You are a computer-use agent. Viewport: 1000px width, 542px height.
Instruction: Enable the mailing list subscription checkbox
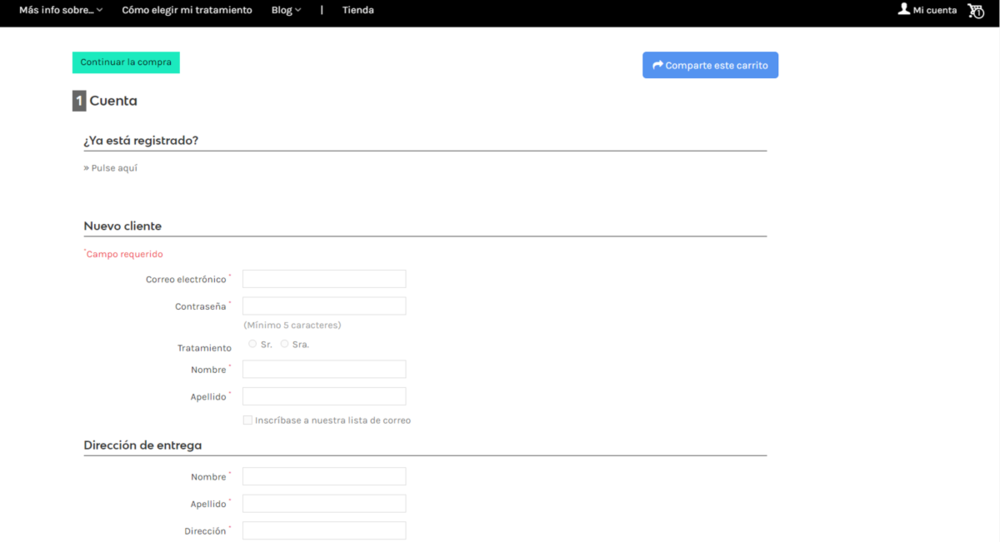pyautogui.click(x=248, y=420)
